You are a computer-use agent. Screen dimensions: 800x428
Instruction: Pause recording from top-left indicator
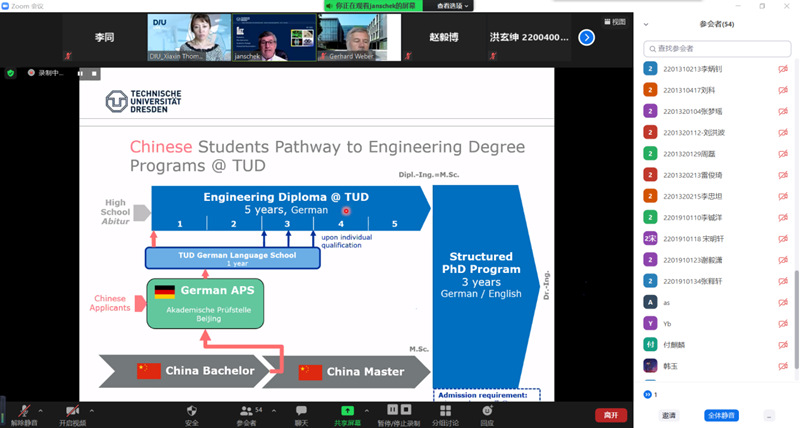(80, 73)
